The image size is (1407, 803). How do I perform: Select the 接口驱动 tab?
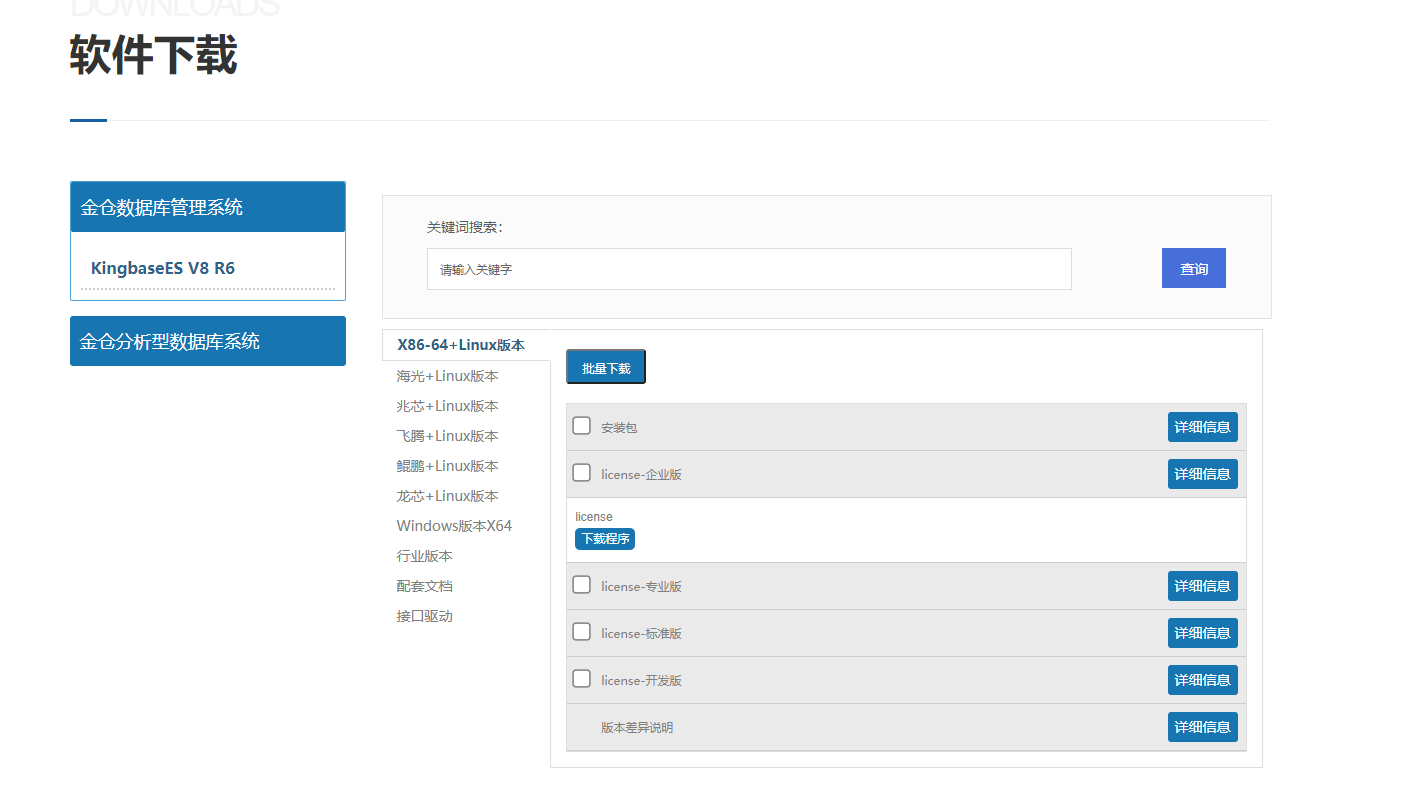[x=424, y=616]
